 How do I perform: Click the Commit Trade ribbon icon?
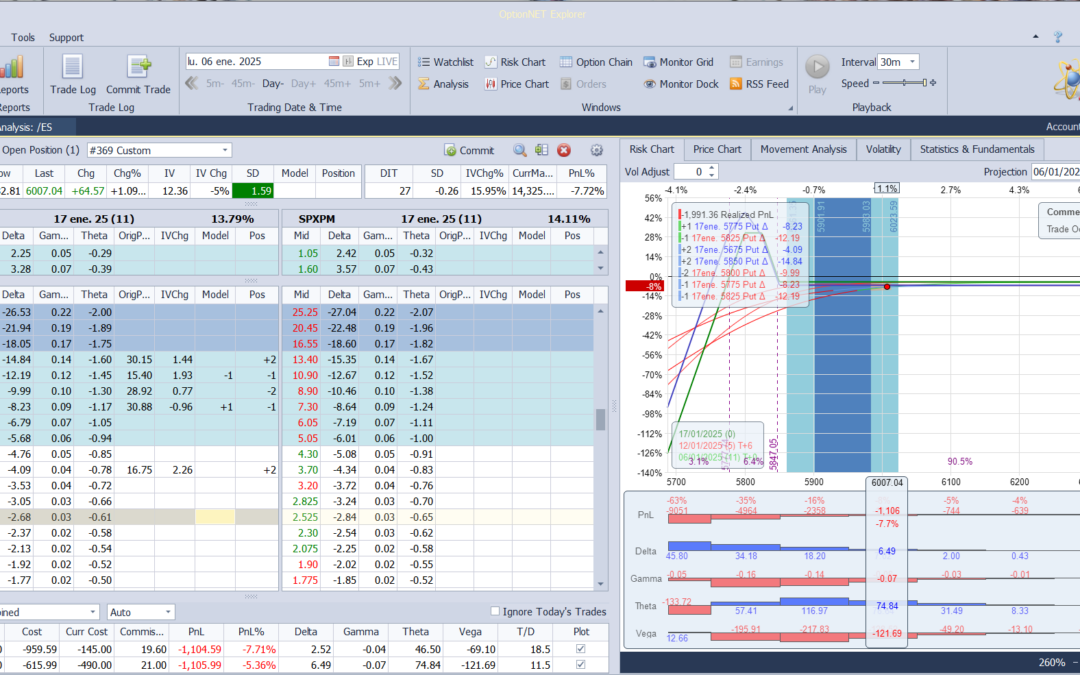pyautogui.click(x=138, y=74)
